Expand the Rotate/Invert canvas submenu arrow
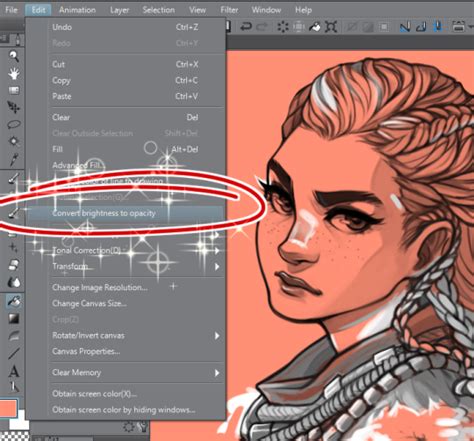 point(217,336)
